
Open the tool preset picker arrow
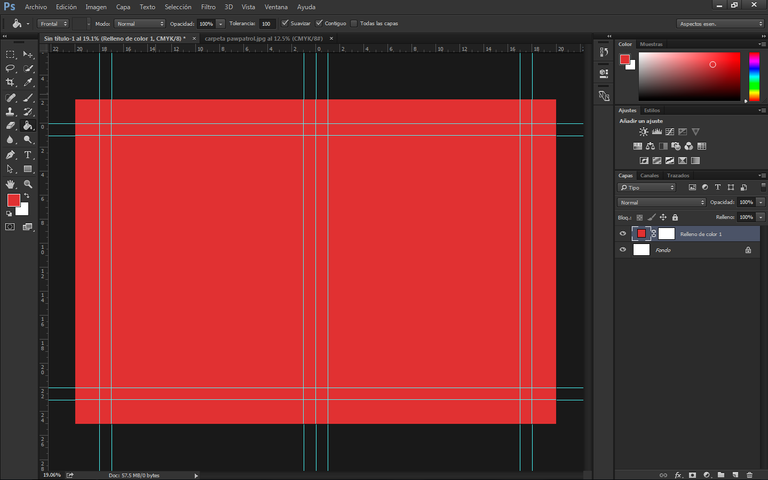pyautogui.click(x=28, y=24)
